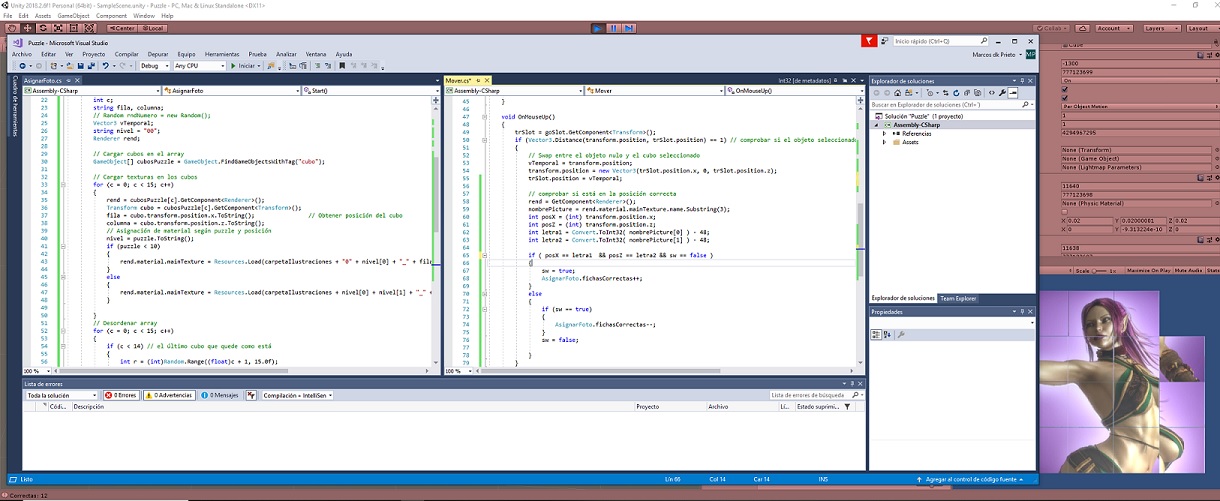
Task: Click Iniciar start debugging button
Action: pyautogui.click(x=245, y=66)
